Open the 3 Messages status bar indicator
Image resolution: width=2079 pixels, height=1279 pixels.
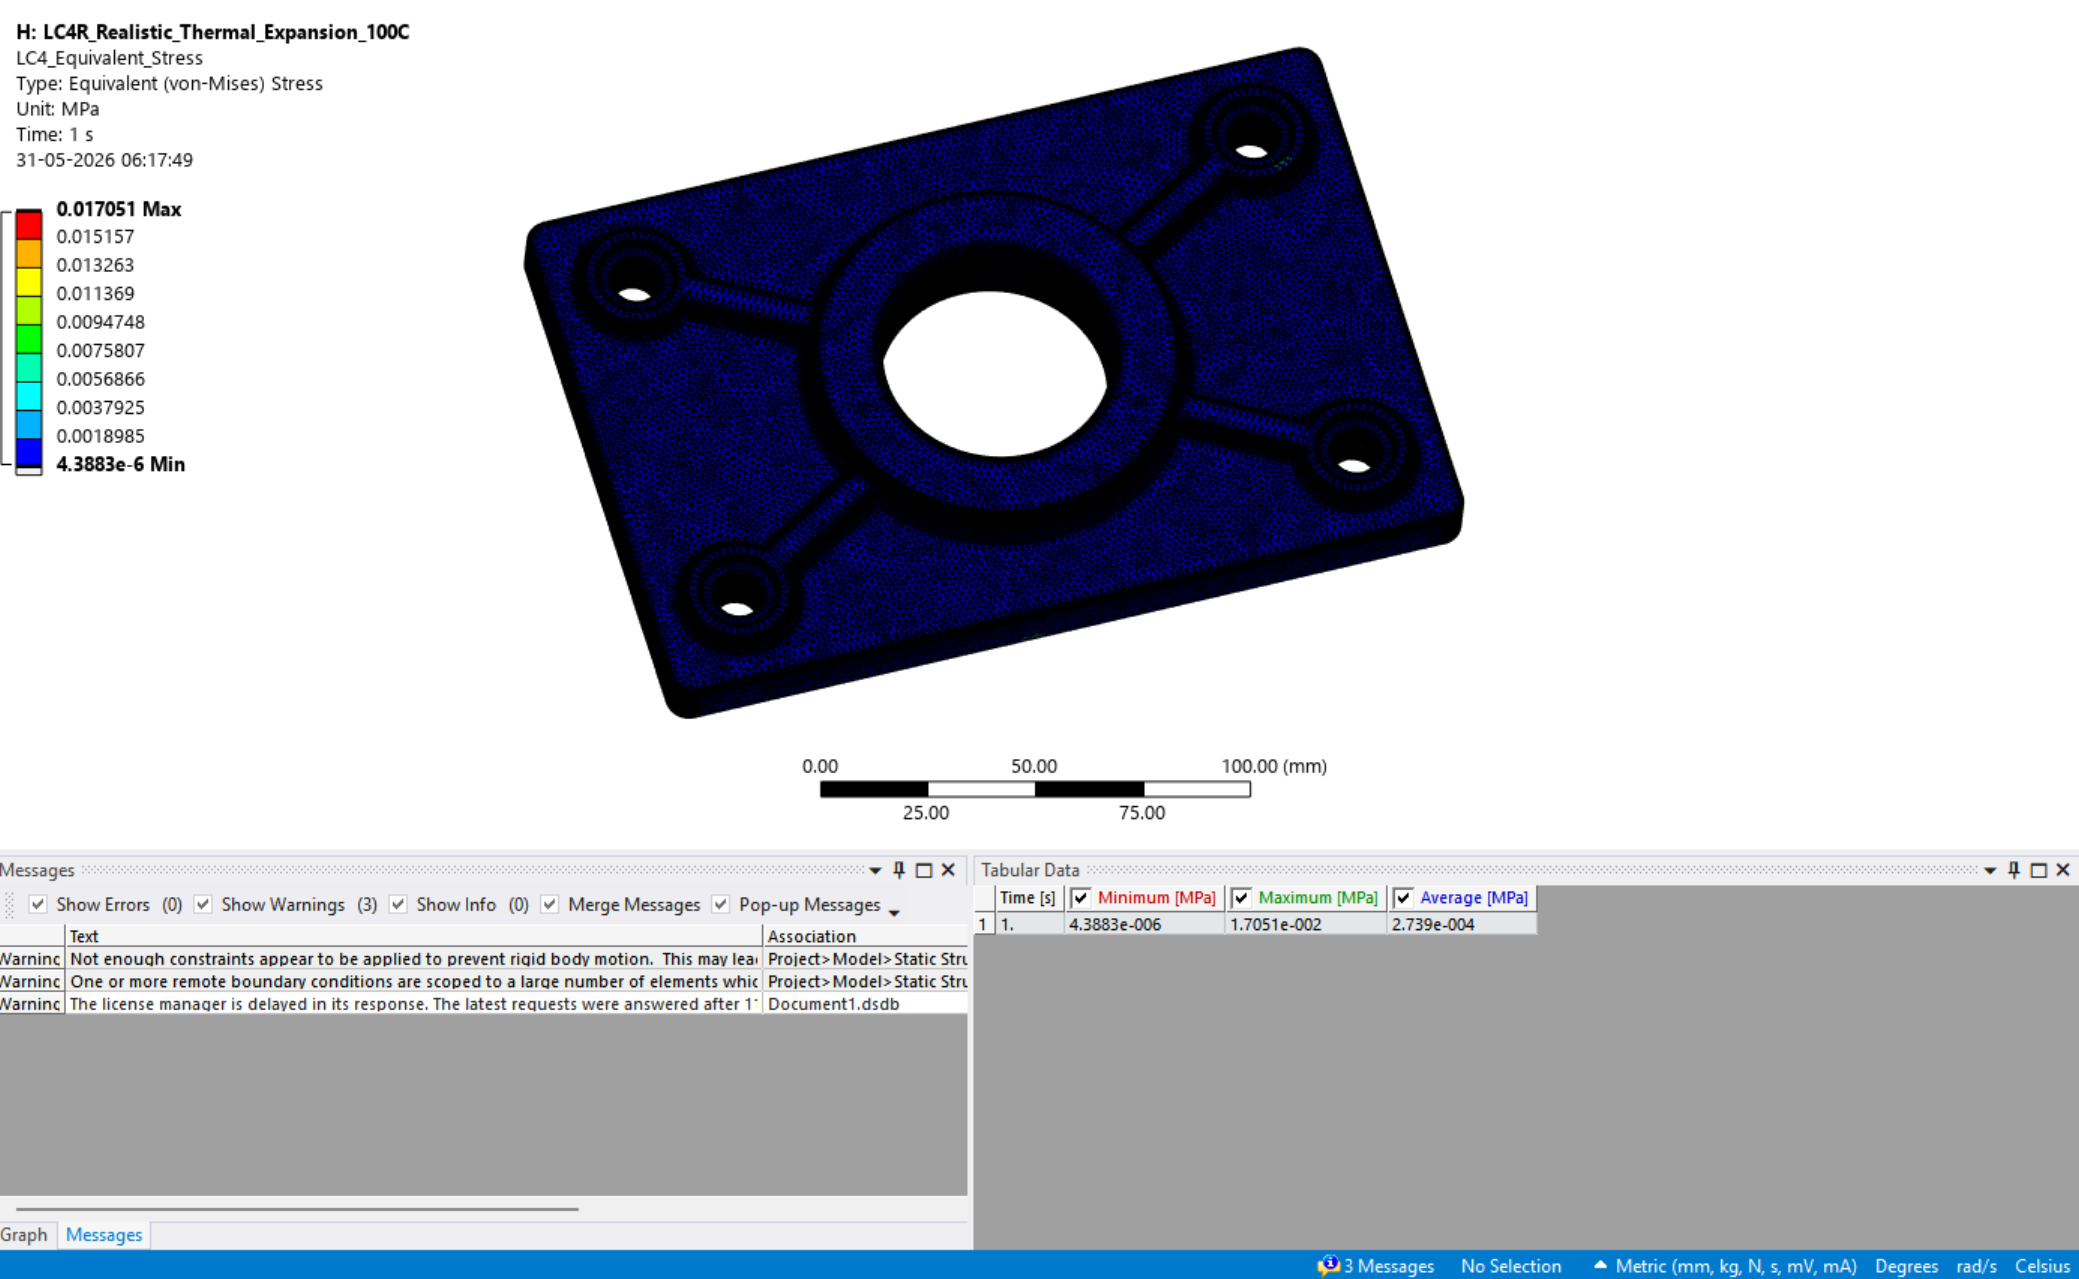[1376, 1266]
